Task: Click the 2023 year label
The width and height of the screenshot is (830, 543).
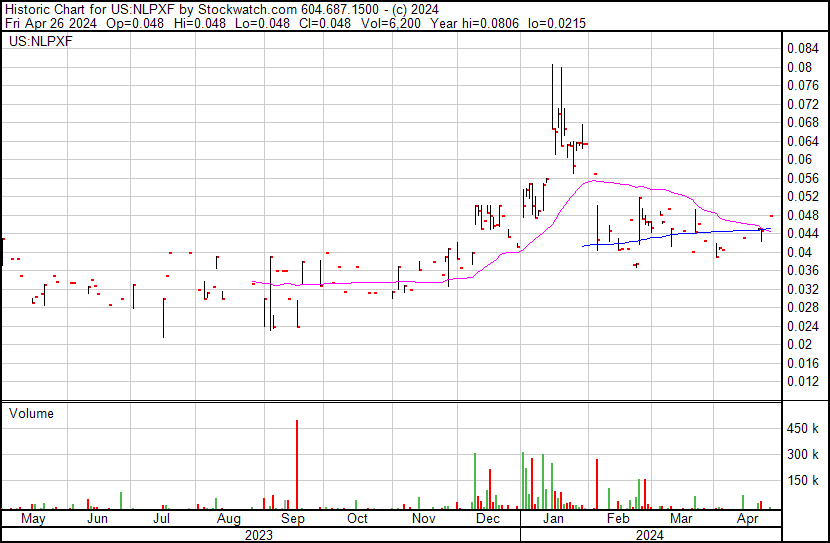Action: pos(259,535)
